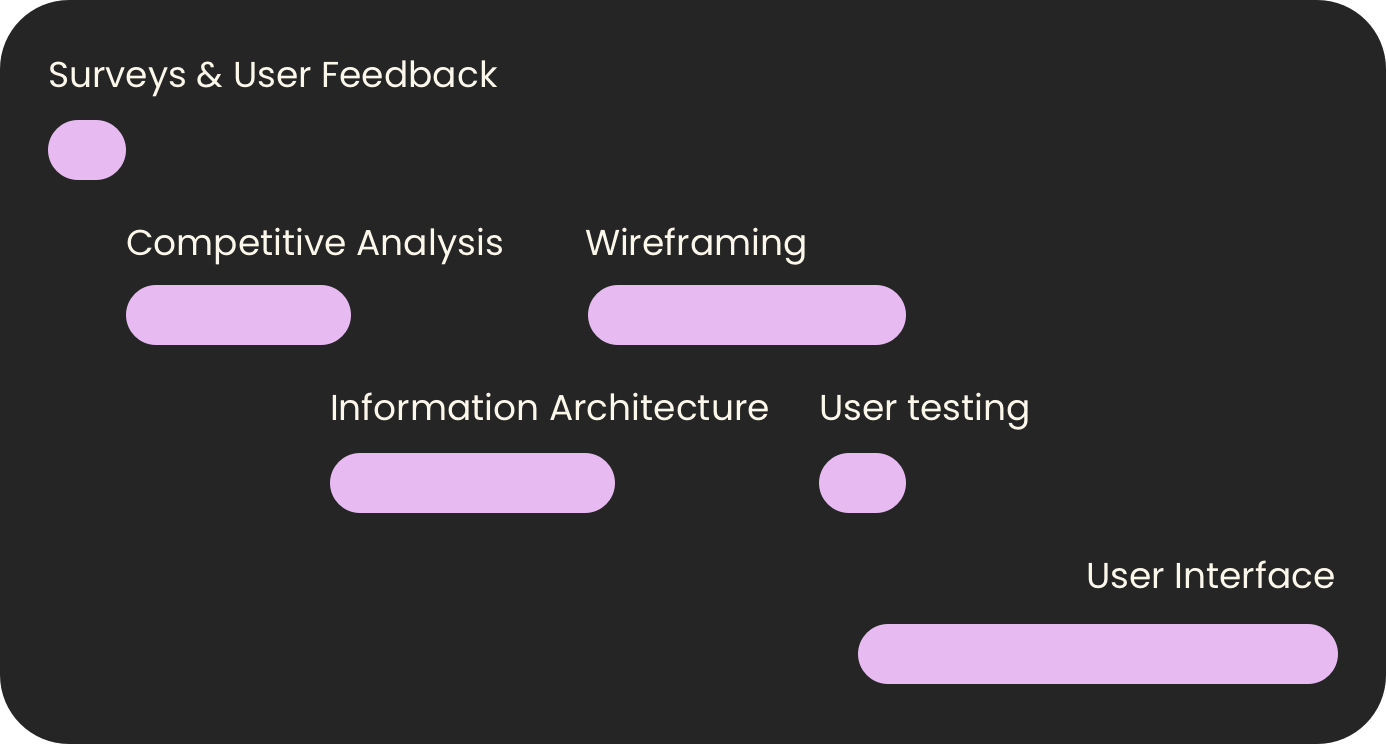Open the Information Architecture bar
1386x744 pixels.
[x=472, y=483]
